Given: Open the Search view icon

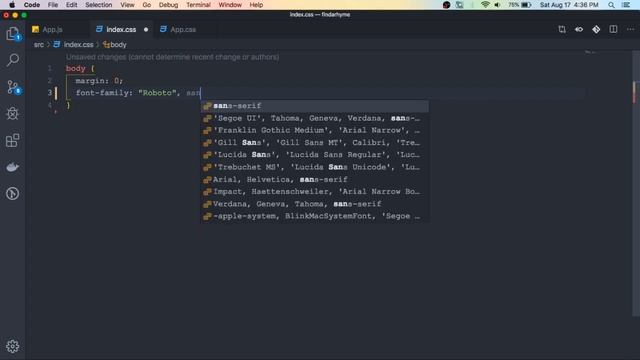Looking at the screenshot, I should (x=13, y=60).
